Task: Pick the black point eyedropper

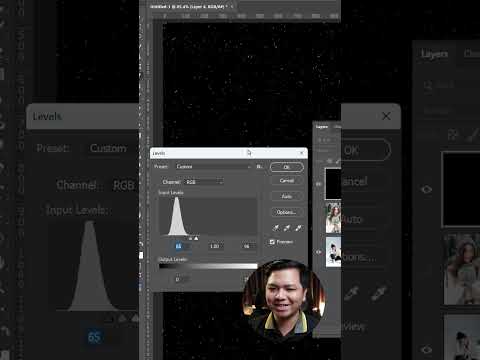Action: coord(276,228)
